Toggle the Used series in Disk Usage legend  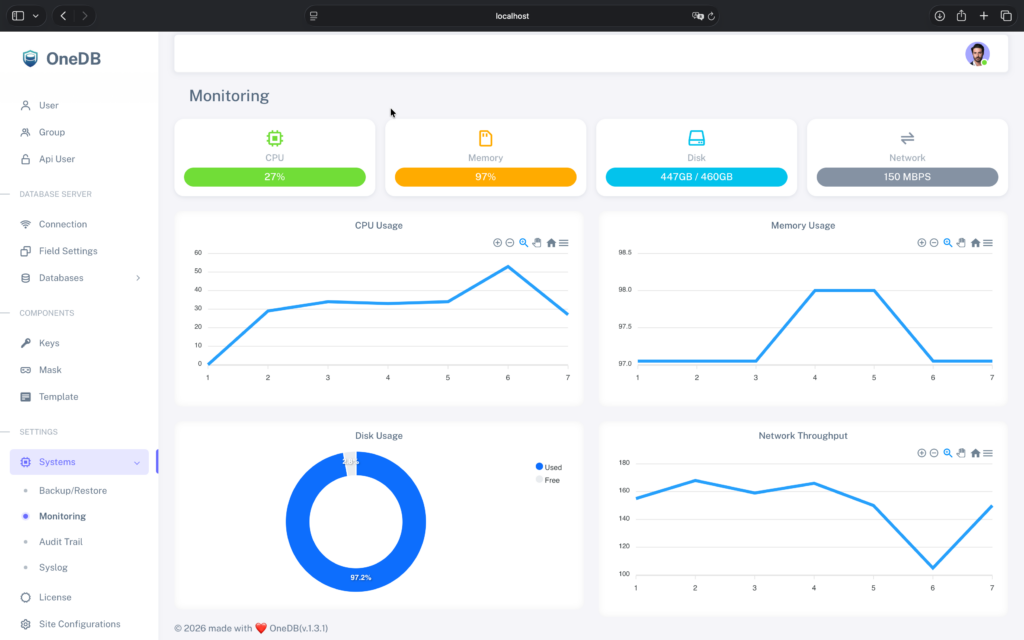point(547,467)
